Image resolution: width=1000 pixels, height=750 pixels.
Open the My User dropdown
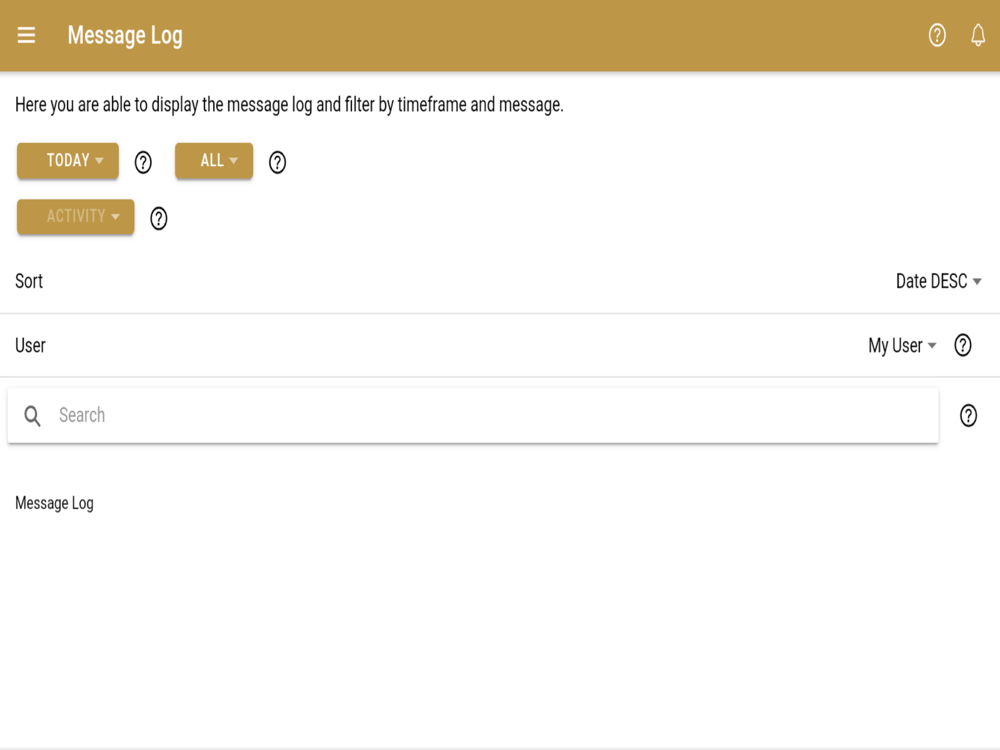tap(902, 346)
